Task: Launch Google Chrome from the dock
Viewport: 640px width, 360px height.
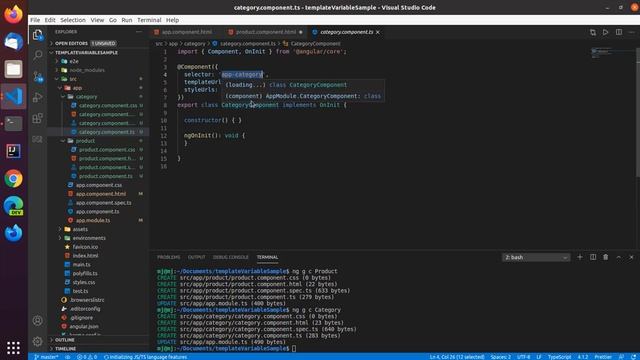Action: coord(13,178)
